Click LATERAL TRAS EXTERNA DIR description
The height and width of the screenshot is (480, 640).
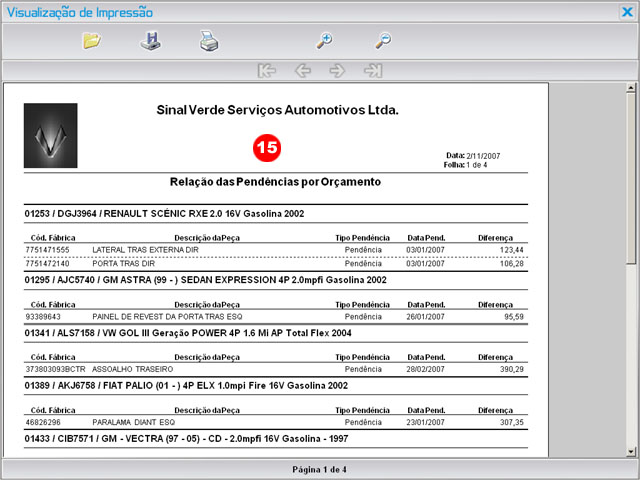tap(145, 250)
